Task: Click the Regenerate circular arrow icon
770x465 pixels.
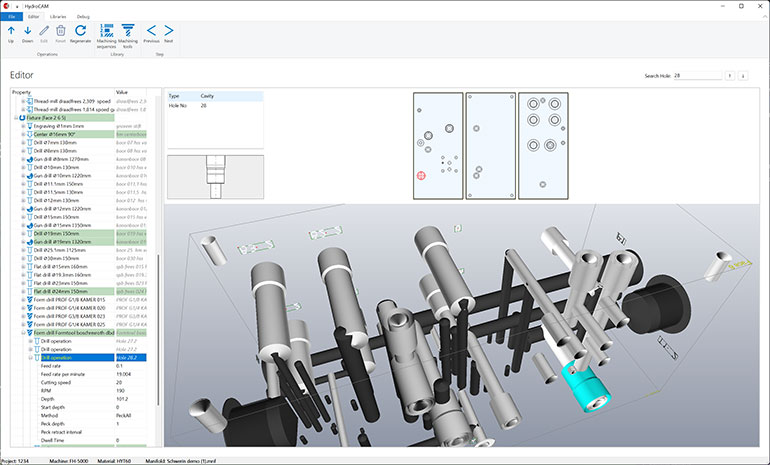Action: (x=81, y=30)
